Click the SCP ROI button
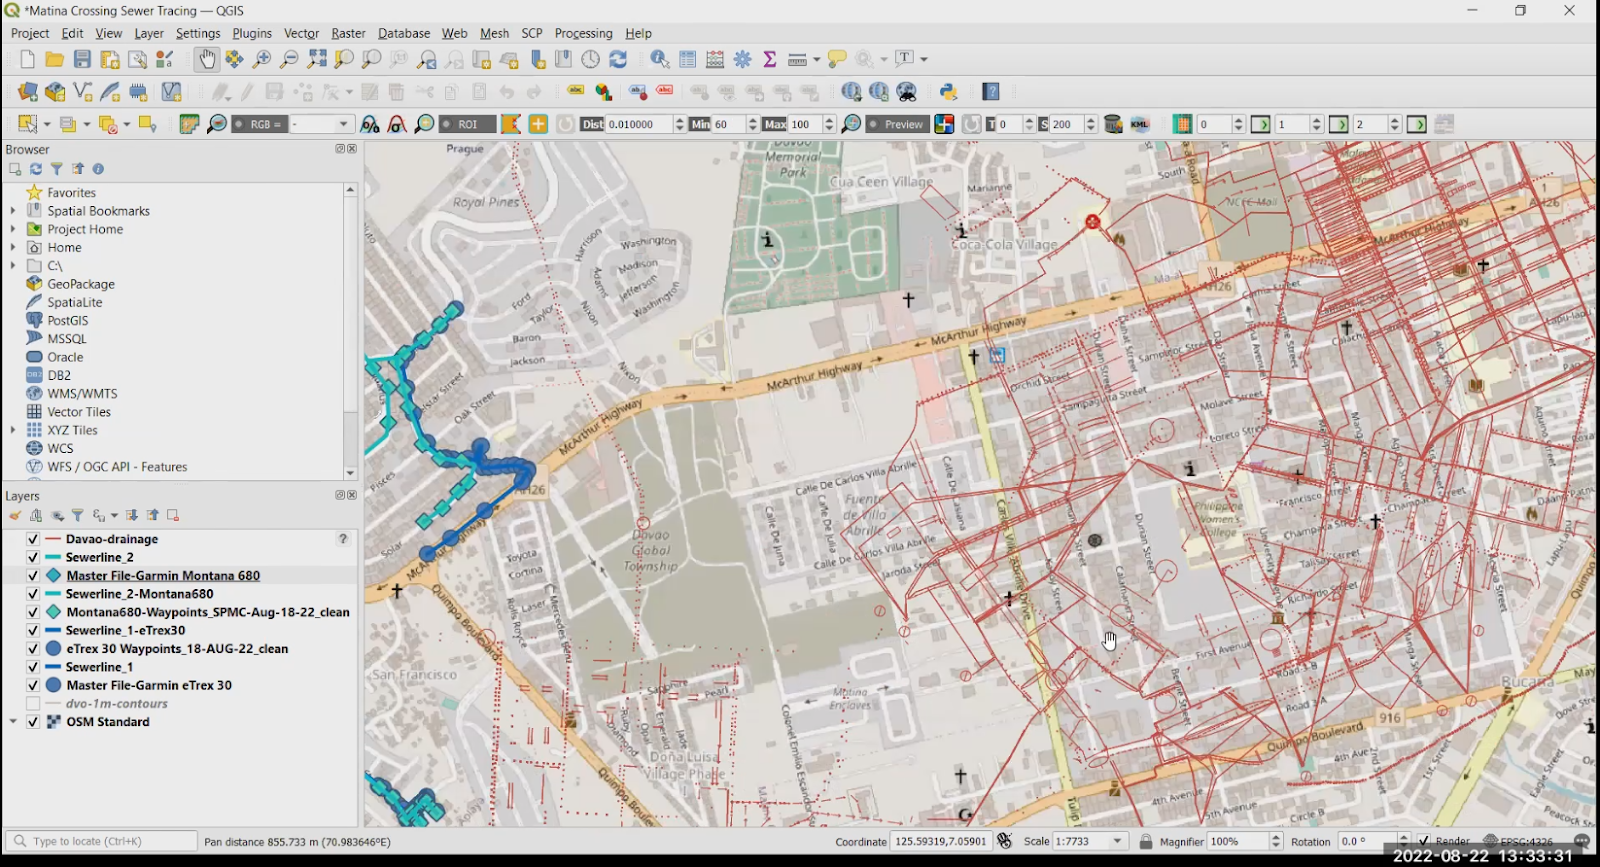The width and height of the screenshot is (1600, 867). [468, 124]
